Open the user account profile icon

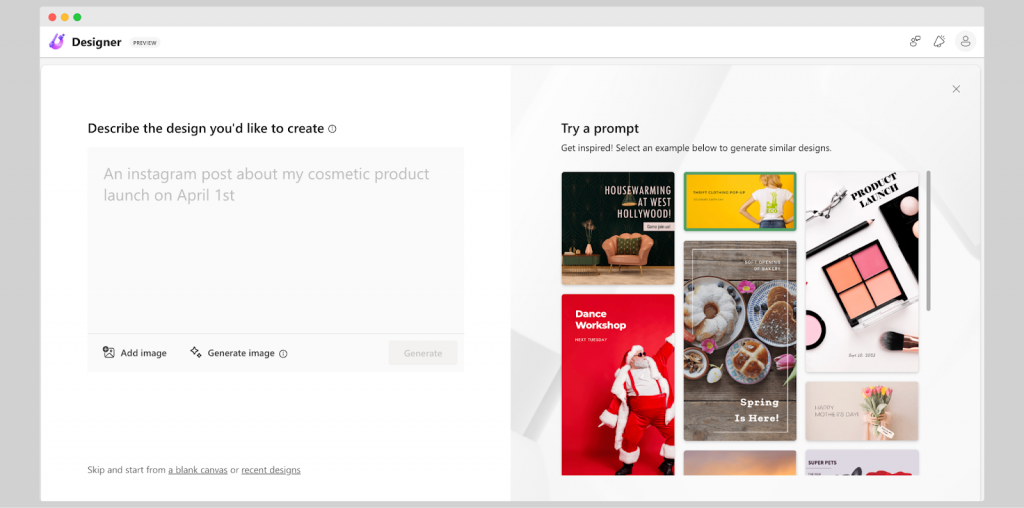(x=965, y=41)
